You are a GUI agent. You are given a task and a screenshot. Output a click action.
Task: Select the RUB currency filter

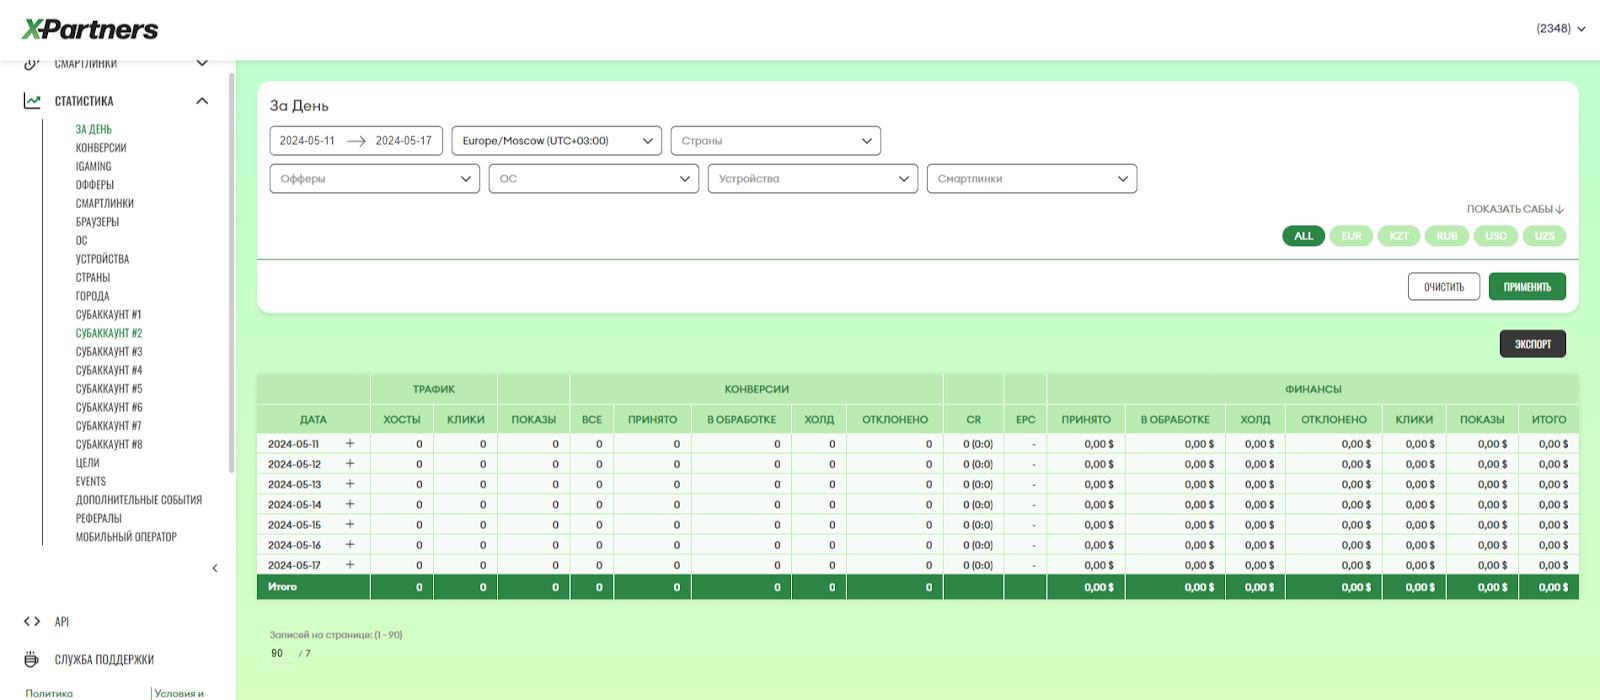tap(1447, 236)
